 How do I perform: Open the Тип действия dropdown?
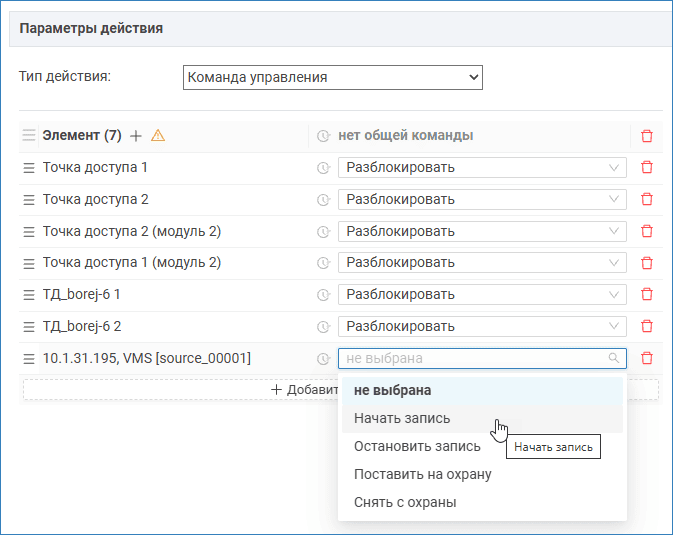333,77
